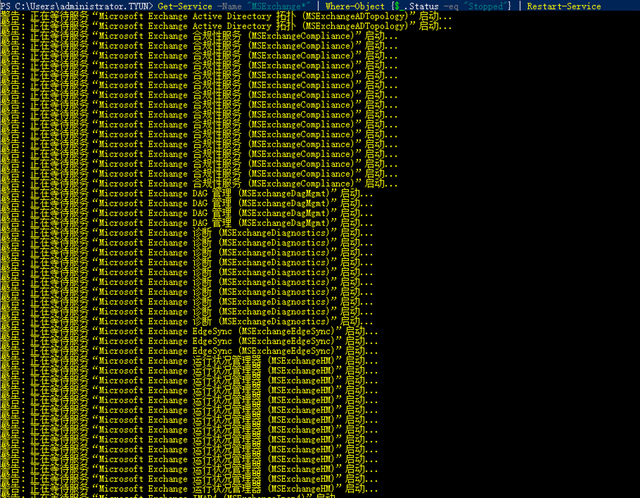Viewport: 640px width, 498px height.
Task: Select the first MSExchangeADTopology warning line
Action: 226,16
